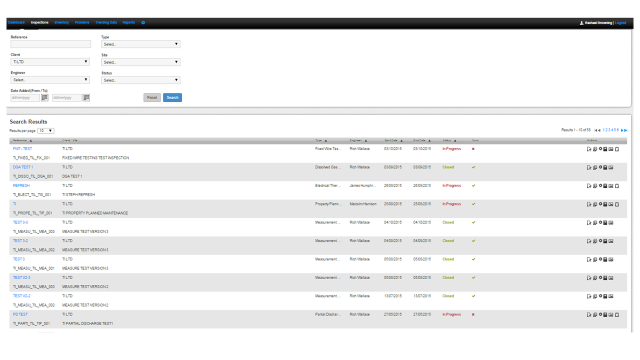Click the Date Added To input field

[x=67, y=98]
